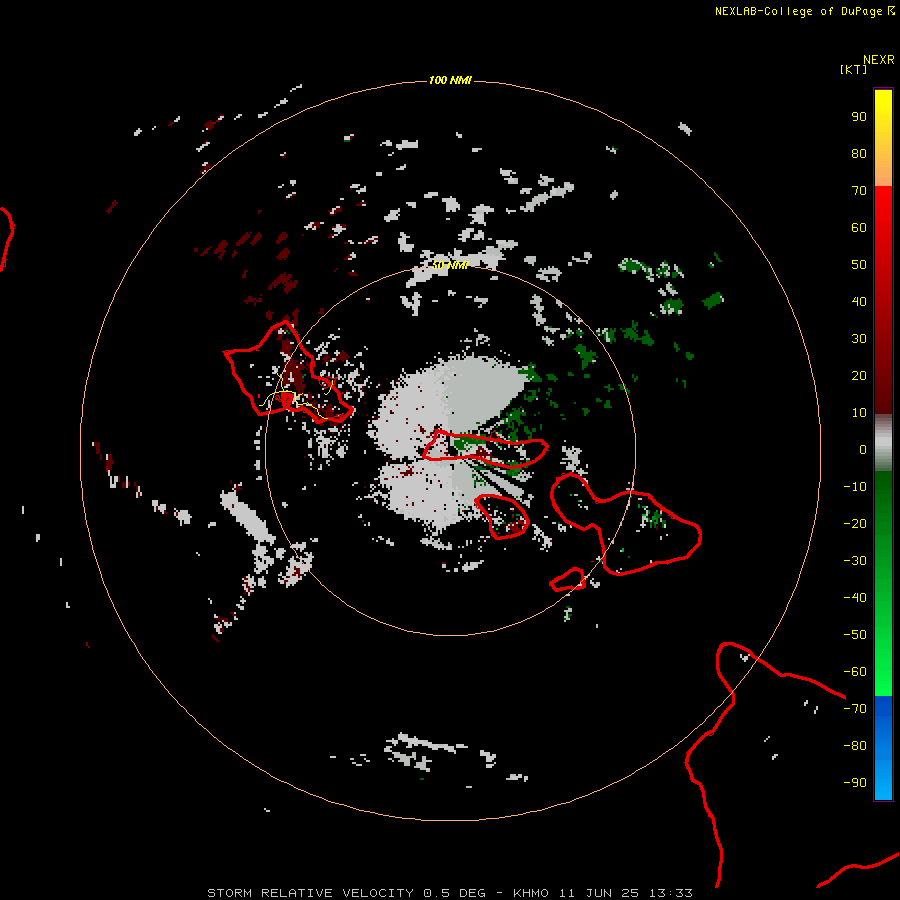Click the -40 value on velocity scale

click(x=855, y=598)
